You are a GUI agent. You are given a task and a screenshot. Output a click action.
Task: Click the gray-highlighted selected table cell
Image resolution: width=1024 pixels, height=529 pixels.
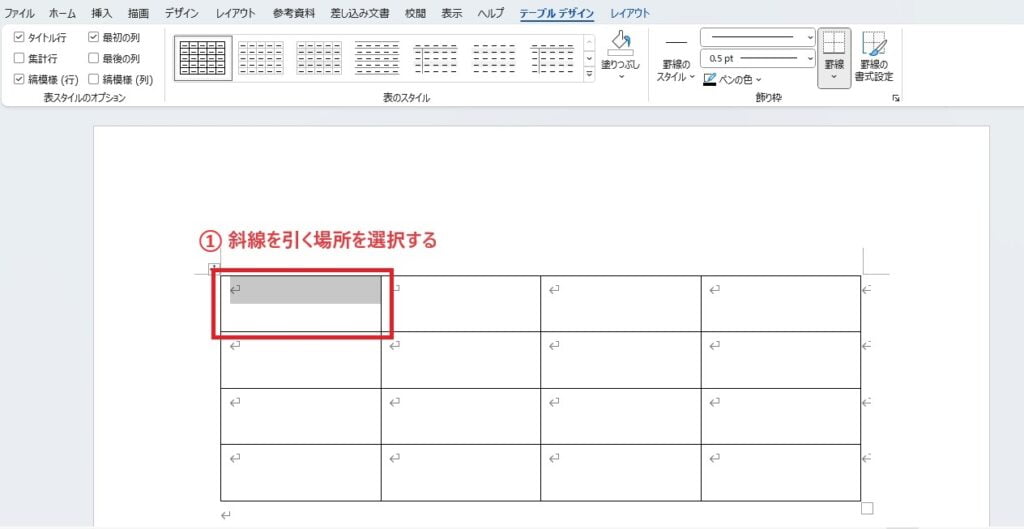[x=306, y=289]
